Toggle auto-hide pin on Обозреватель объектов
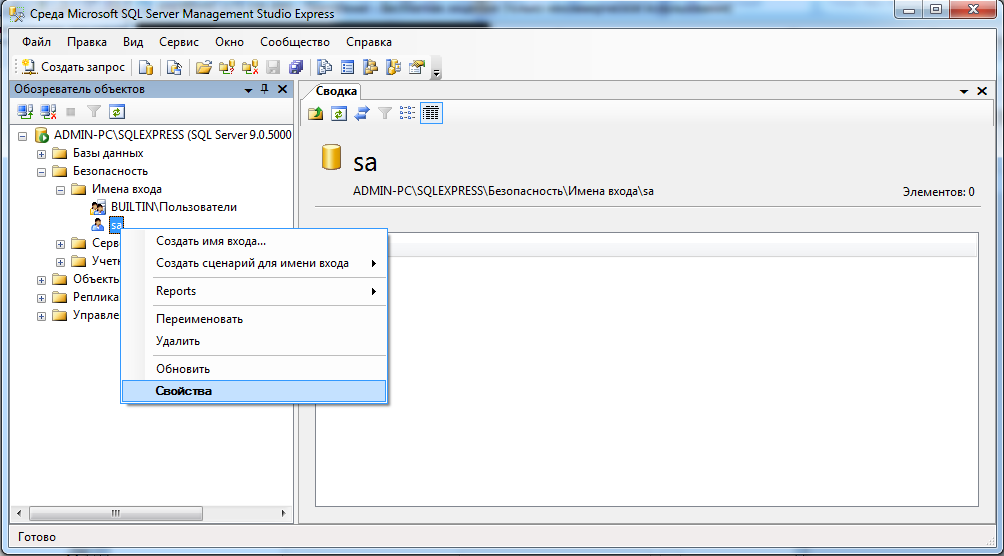1004x556 pixels. click(x=264, y=90)
